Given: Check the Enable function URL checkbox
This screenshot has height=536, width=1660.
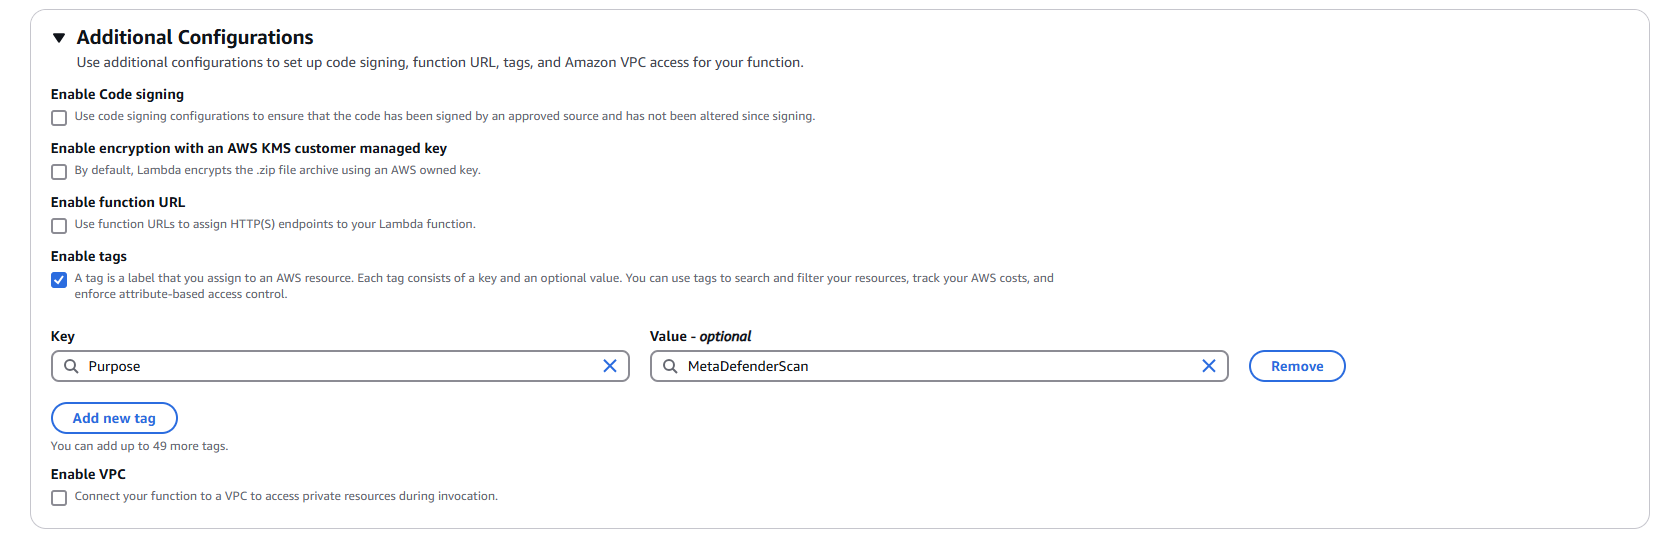Looking at the screenshot, I should 59,226.
